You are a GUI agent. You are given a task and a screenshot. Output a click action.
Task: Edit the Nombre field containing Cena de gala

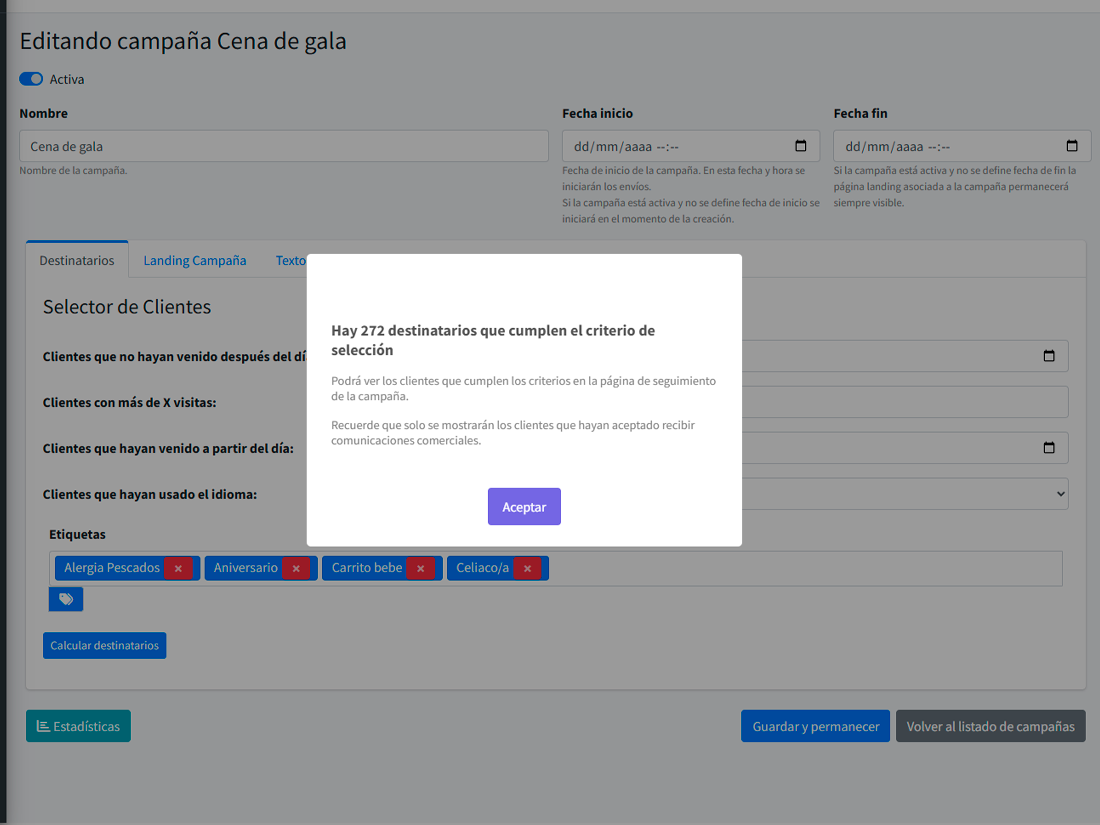point(283,146)
